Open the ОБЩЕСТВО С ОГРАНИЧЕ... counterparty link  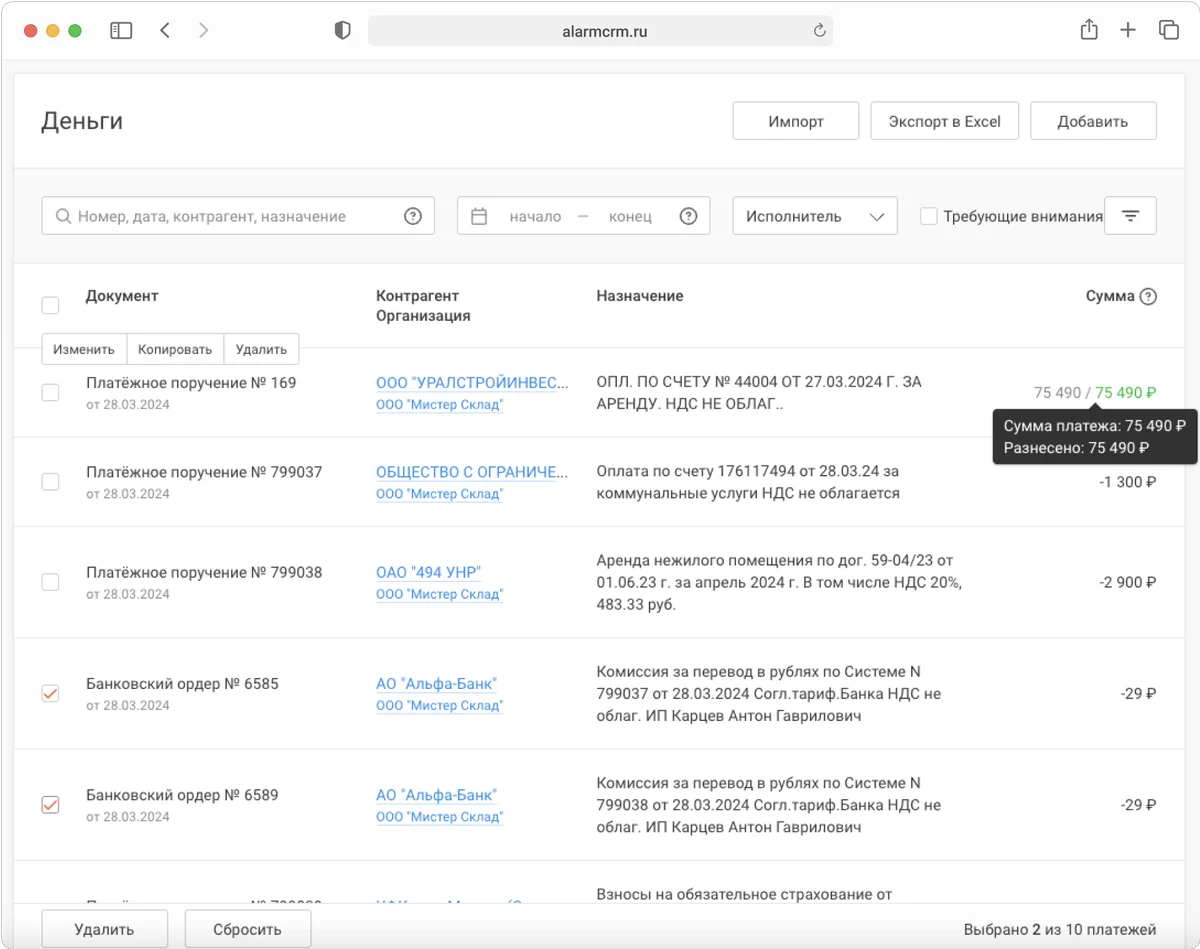tap(472, 472)
